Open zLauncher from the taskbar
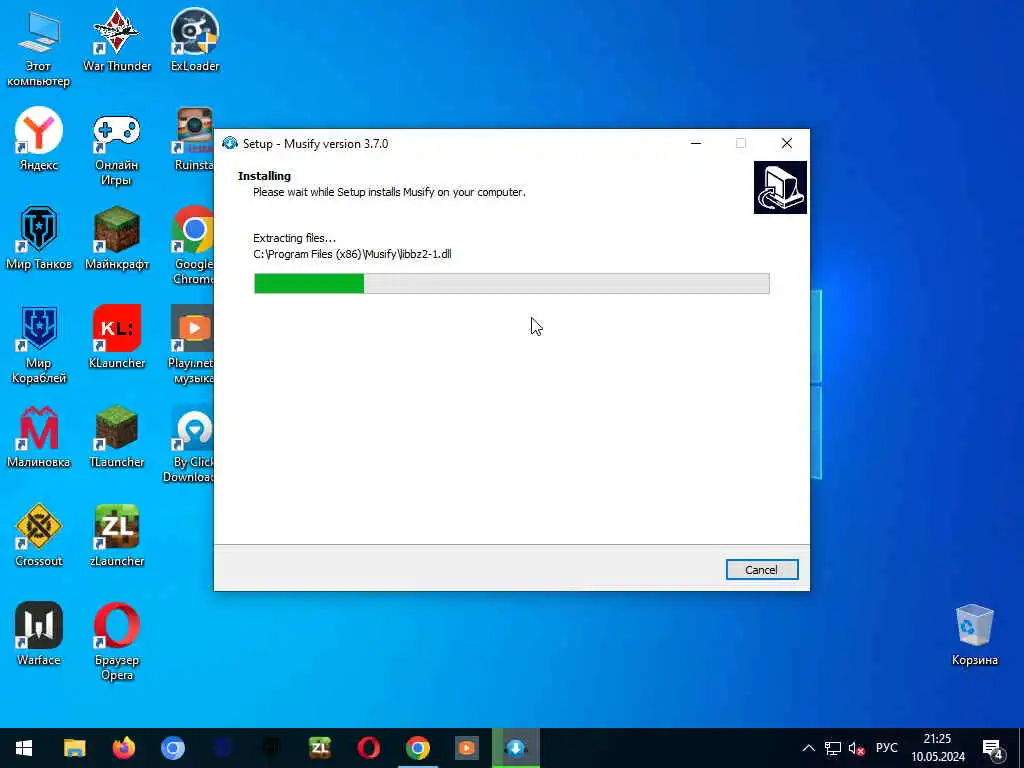This screenshot has height=768, width=1024. [320, 748]
